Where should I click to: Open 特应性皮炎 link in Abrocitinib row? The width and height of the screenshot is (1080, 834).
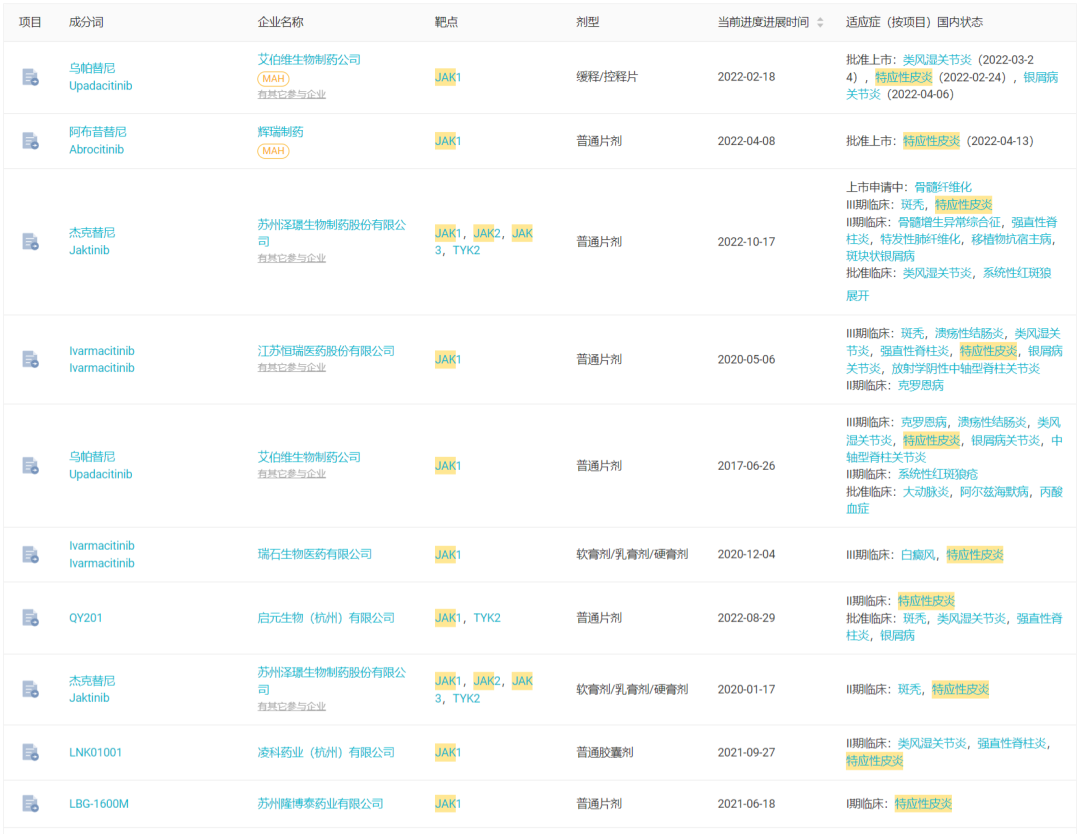click(931, 141)
